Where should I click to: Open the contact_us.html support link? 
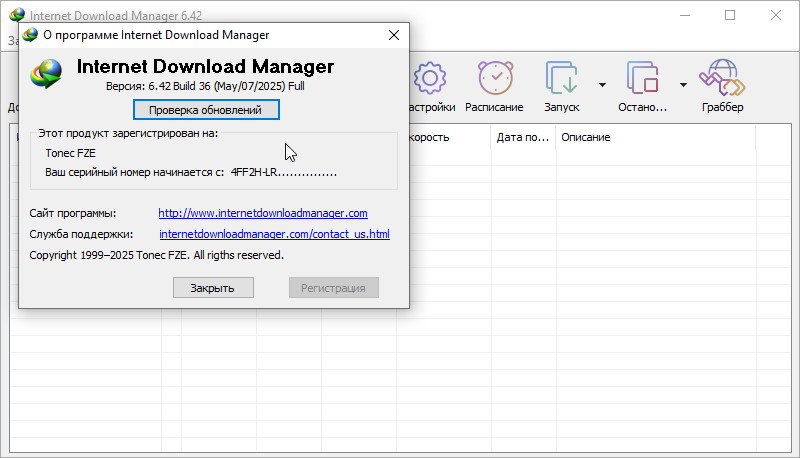274,234
